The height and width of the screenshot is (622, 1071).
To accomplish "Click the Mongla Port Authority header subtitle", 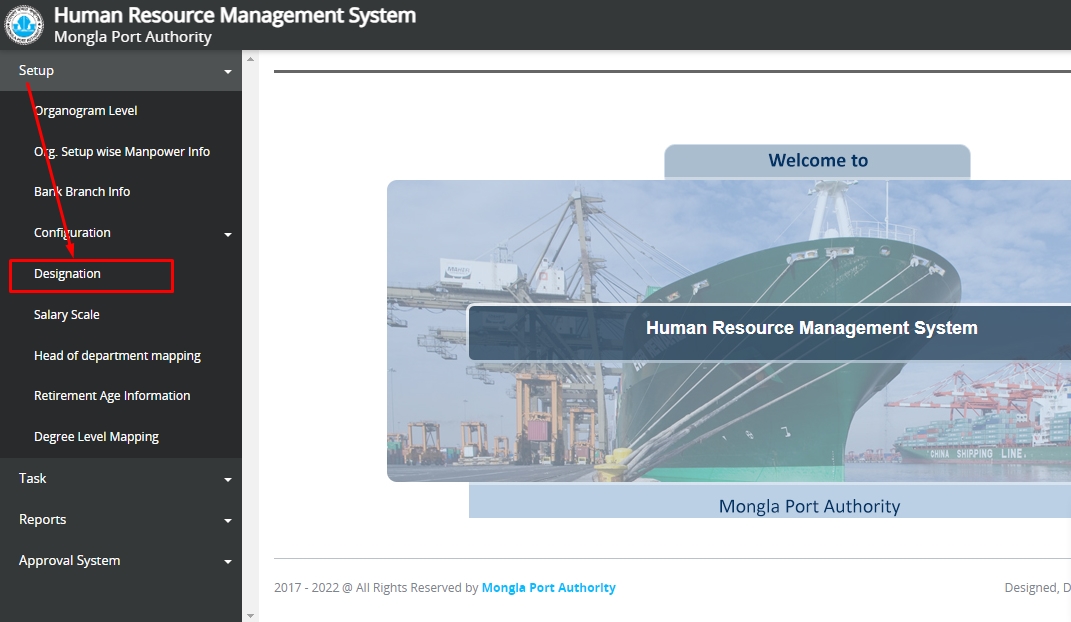I will tap(133, 37).
